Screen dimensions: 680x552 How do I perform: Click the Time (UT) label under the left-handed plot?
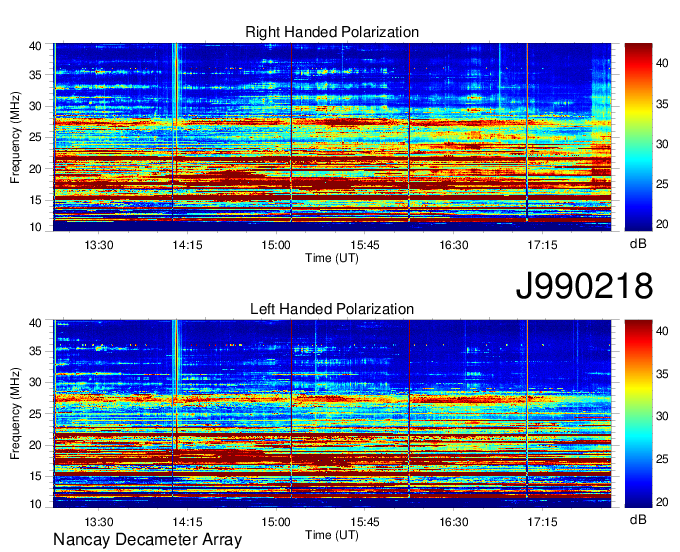click(332, 535)
